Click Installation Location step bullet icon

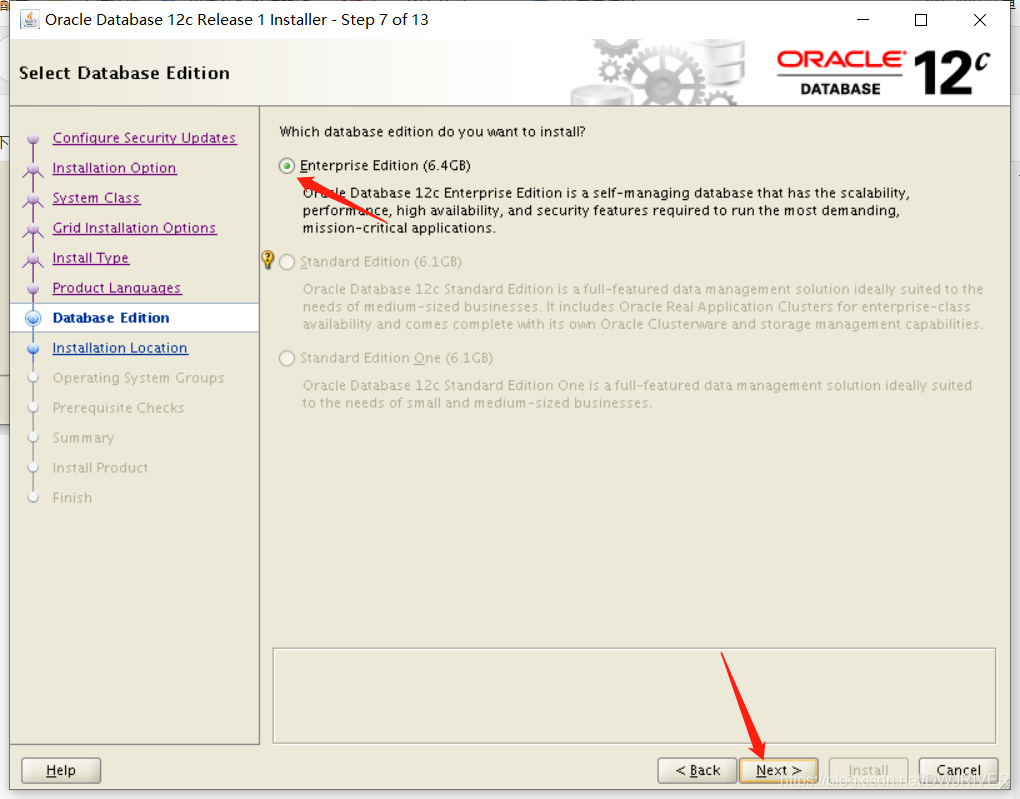33,349
